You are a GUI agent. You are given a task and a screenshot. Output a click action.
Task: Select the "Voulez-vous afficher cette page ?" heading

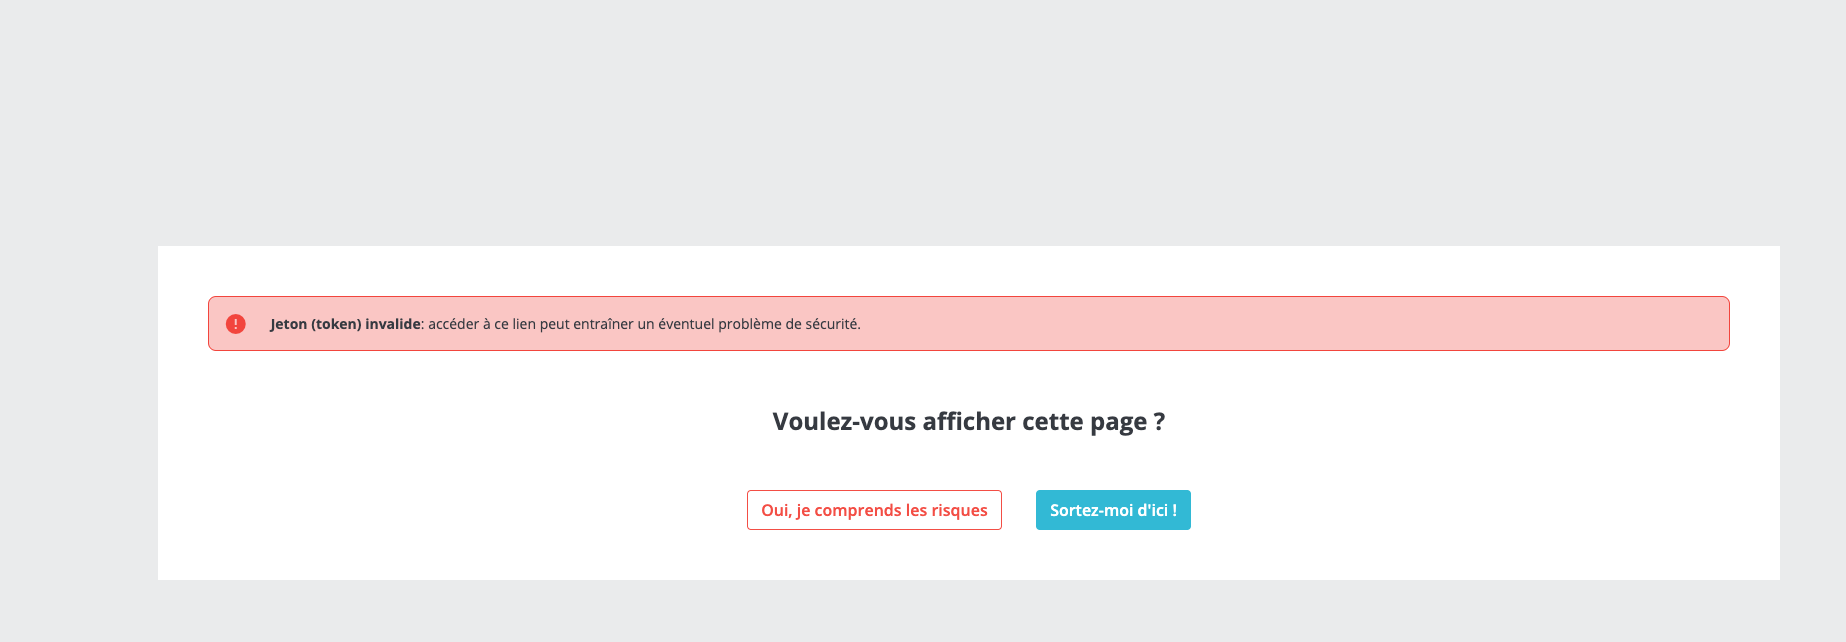pyautogui.click(x=967, y=421)
